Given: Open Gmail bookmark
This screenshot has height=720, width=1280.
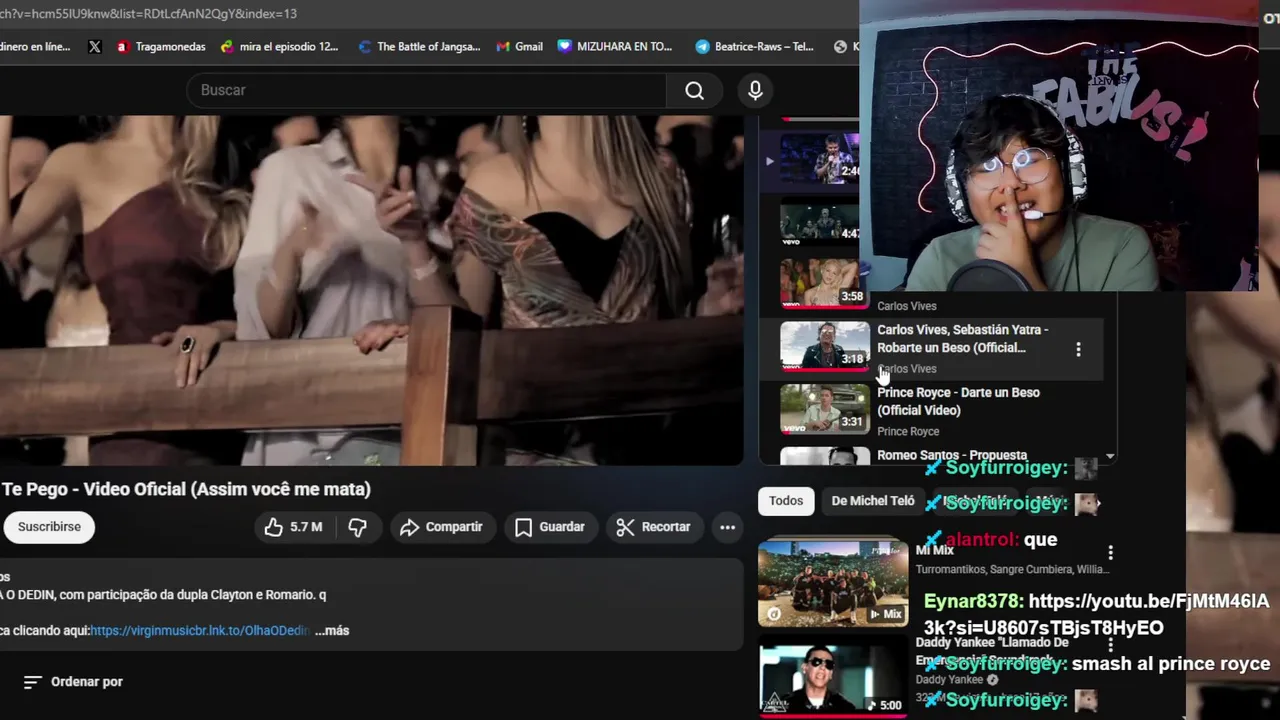Looking at the screenshot, I should 520,46.
